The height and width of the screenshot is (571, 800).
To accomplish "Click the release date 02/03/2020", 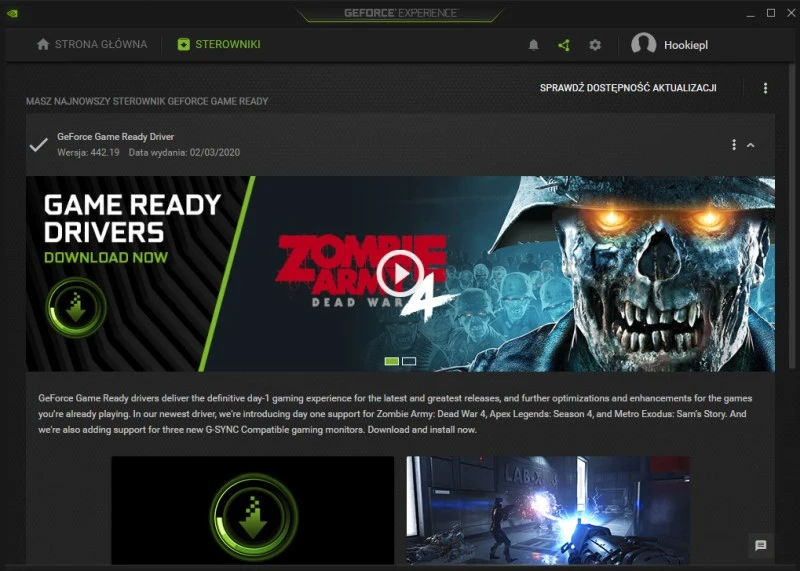I will point(215,152).
